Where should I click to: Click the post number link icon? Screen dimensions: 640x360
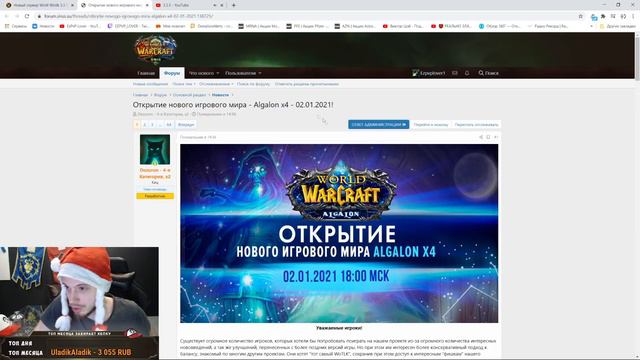point(496,137)
